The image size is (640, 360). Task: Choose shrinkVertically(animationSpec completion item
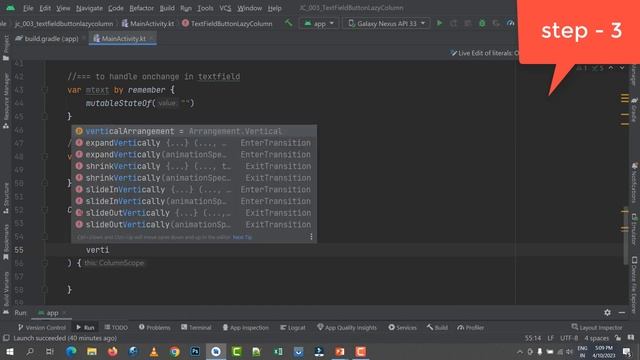(x=194, y=178)
